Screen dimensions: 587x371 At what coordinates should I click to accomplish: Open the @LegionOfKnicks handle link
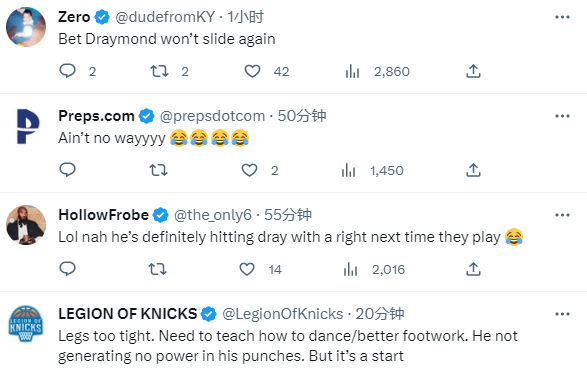(x=283, y=314)
